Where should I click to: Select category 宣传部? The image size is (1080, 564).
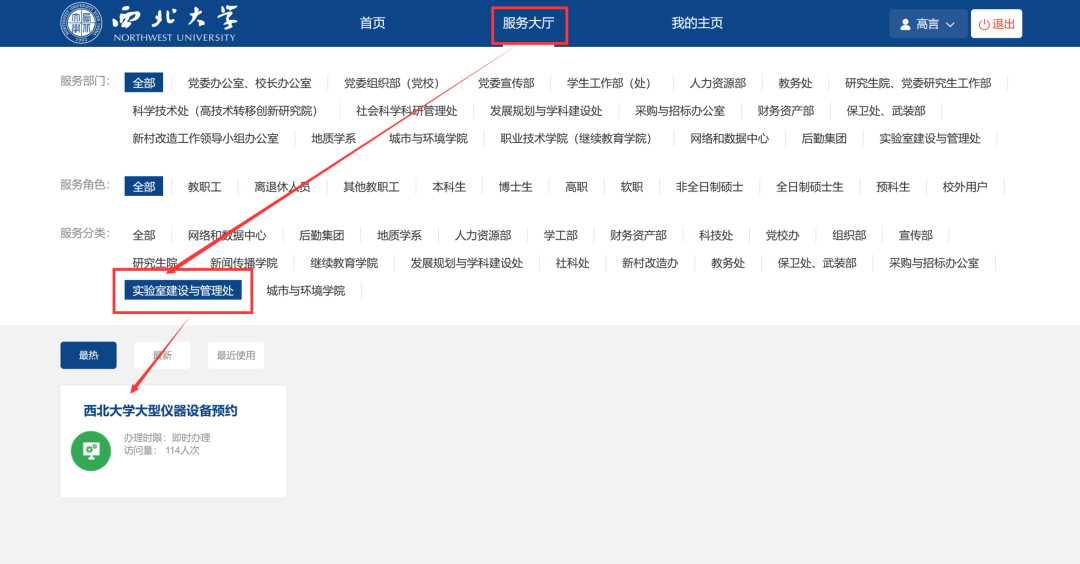click(x=916, y=236)
